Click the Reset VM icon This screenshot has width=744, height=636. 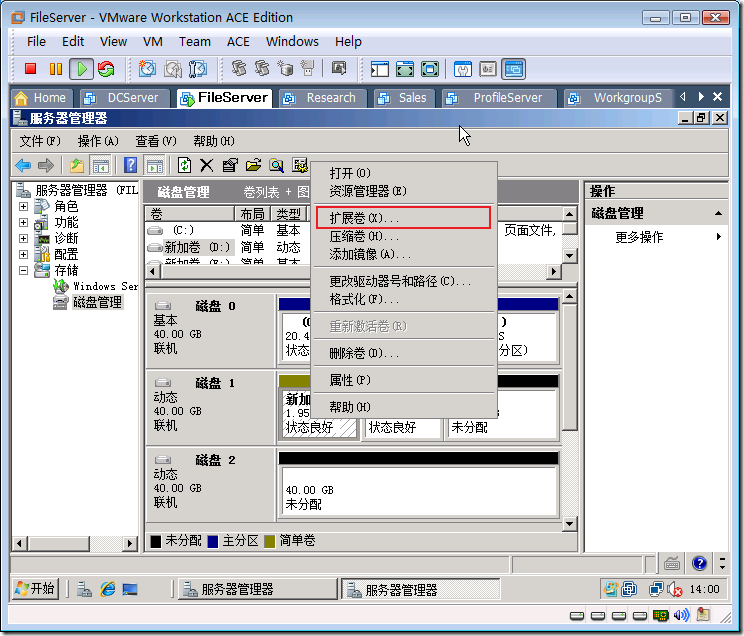pyautogui.click(x=106, y=69)
